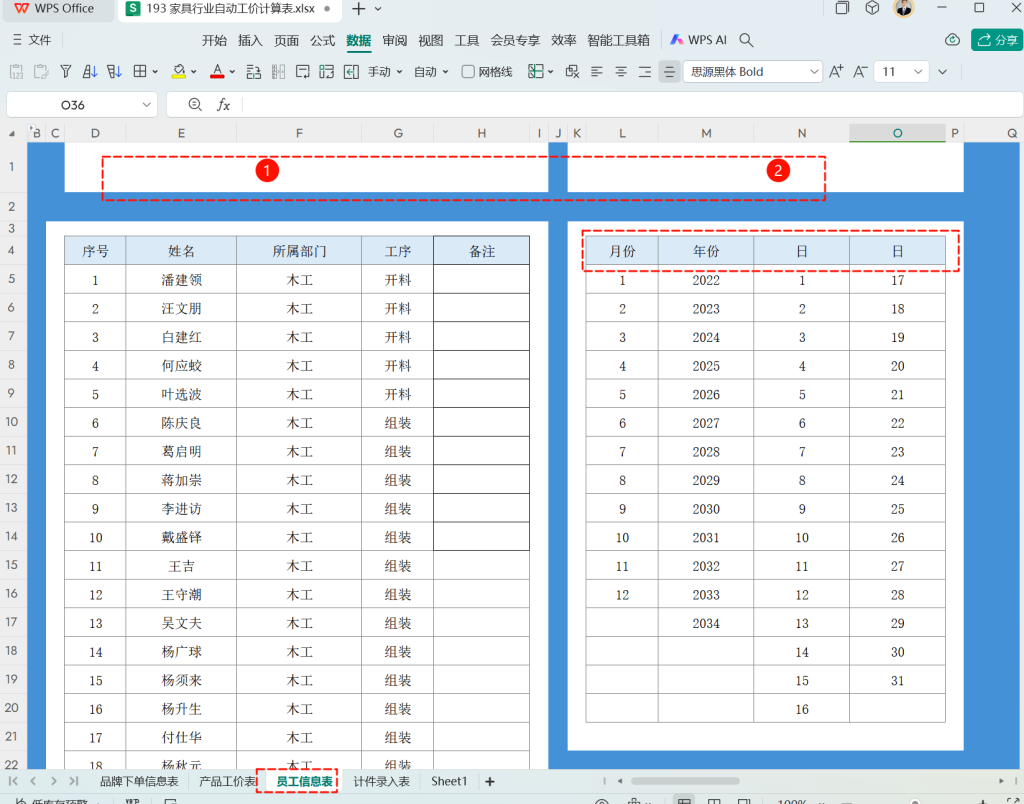Click the cell containing 2034
1024x804 pixels.
[706, 624]
